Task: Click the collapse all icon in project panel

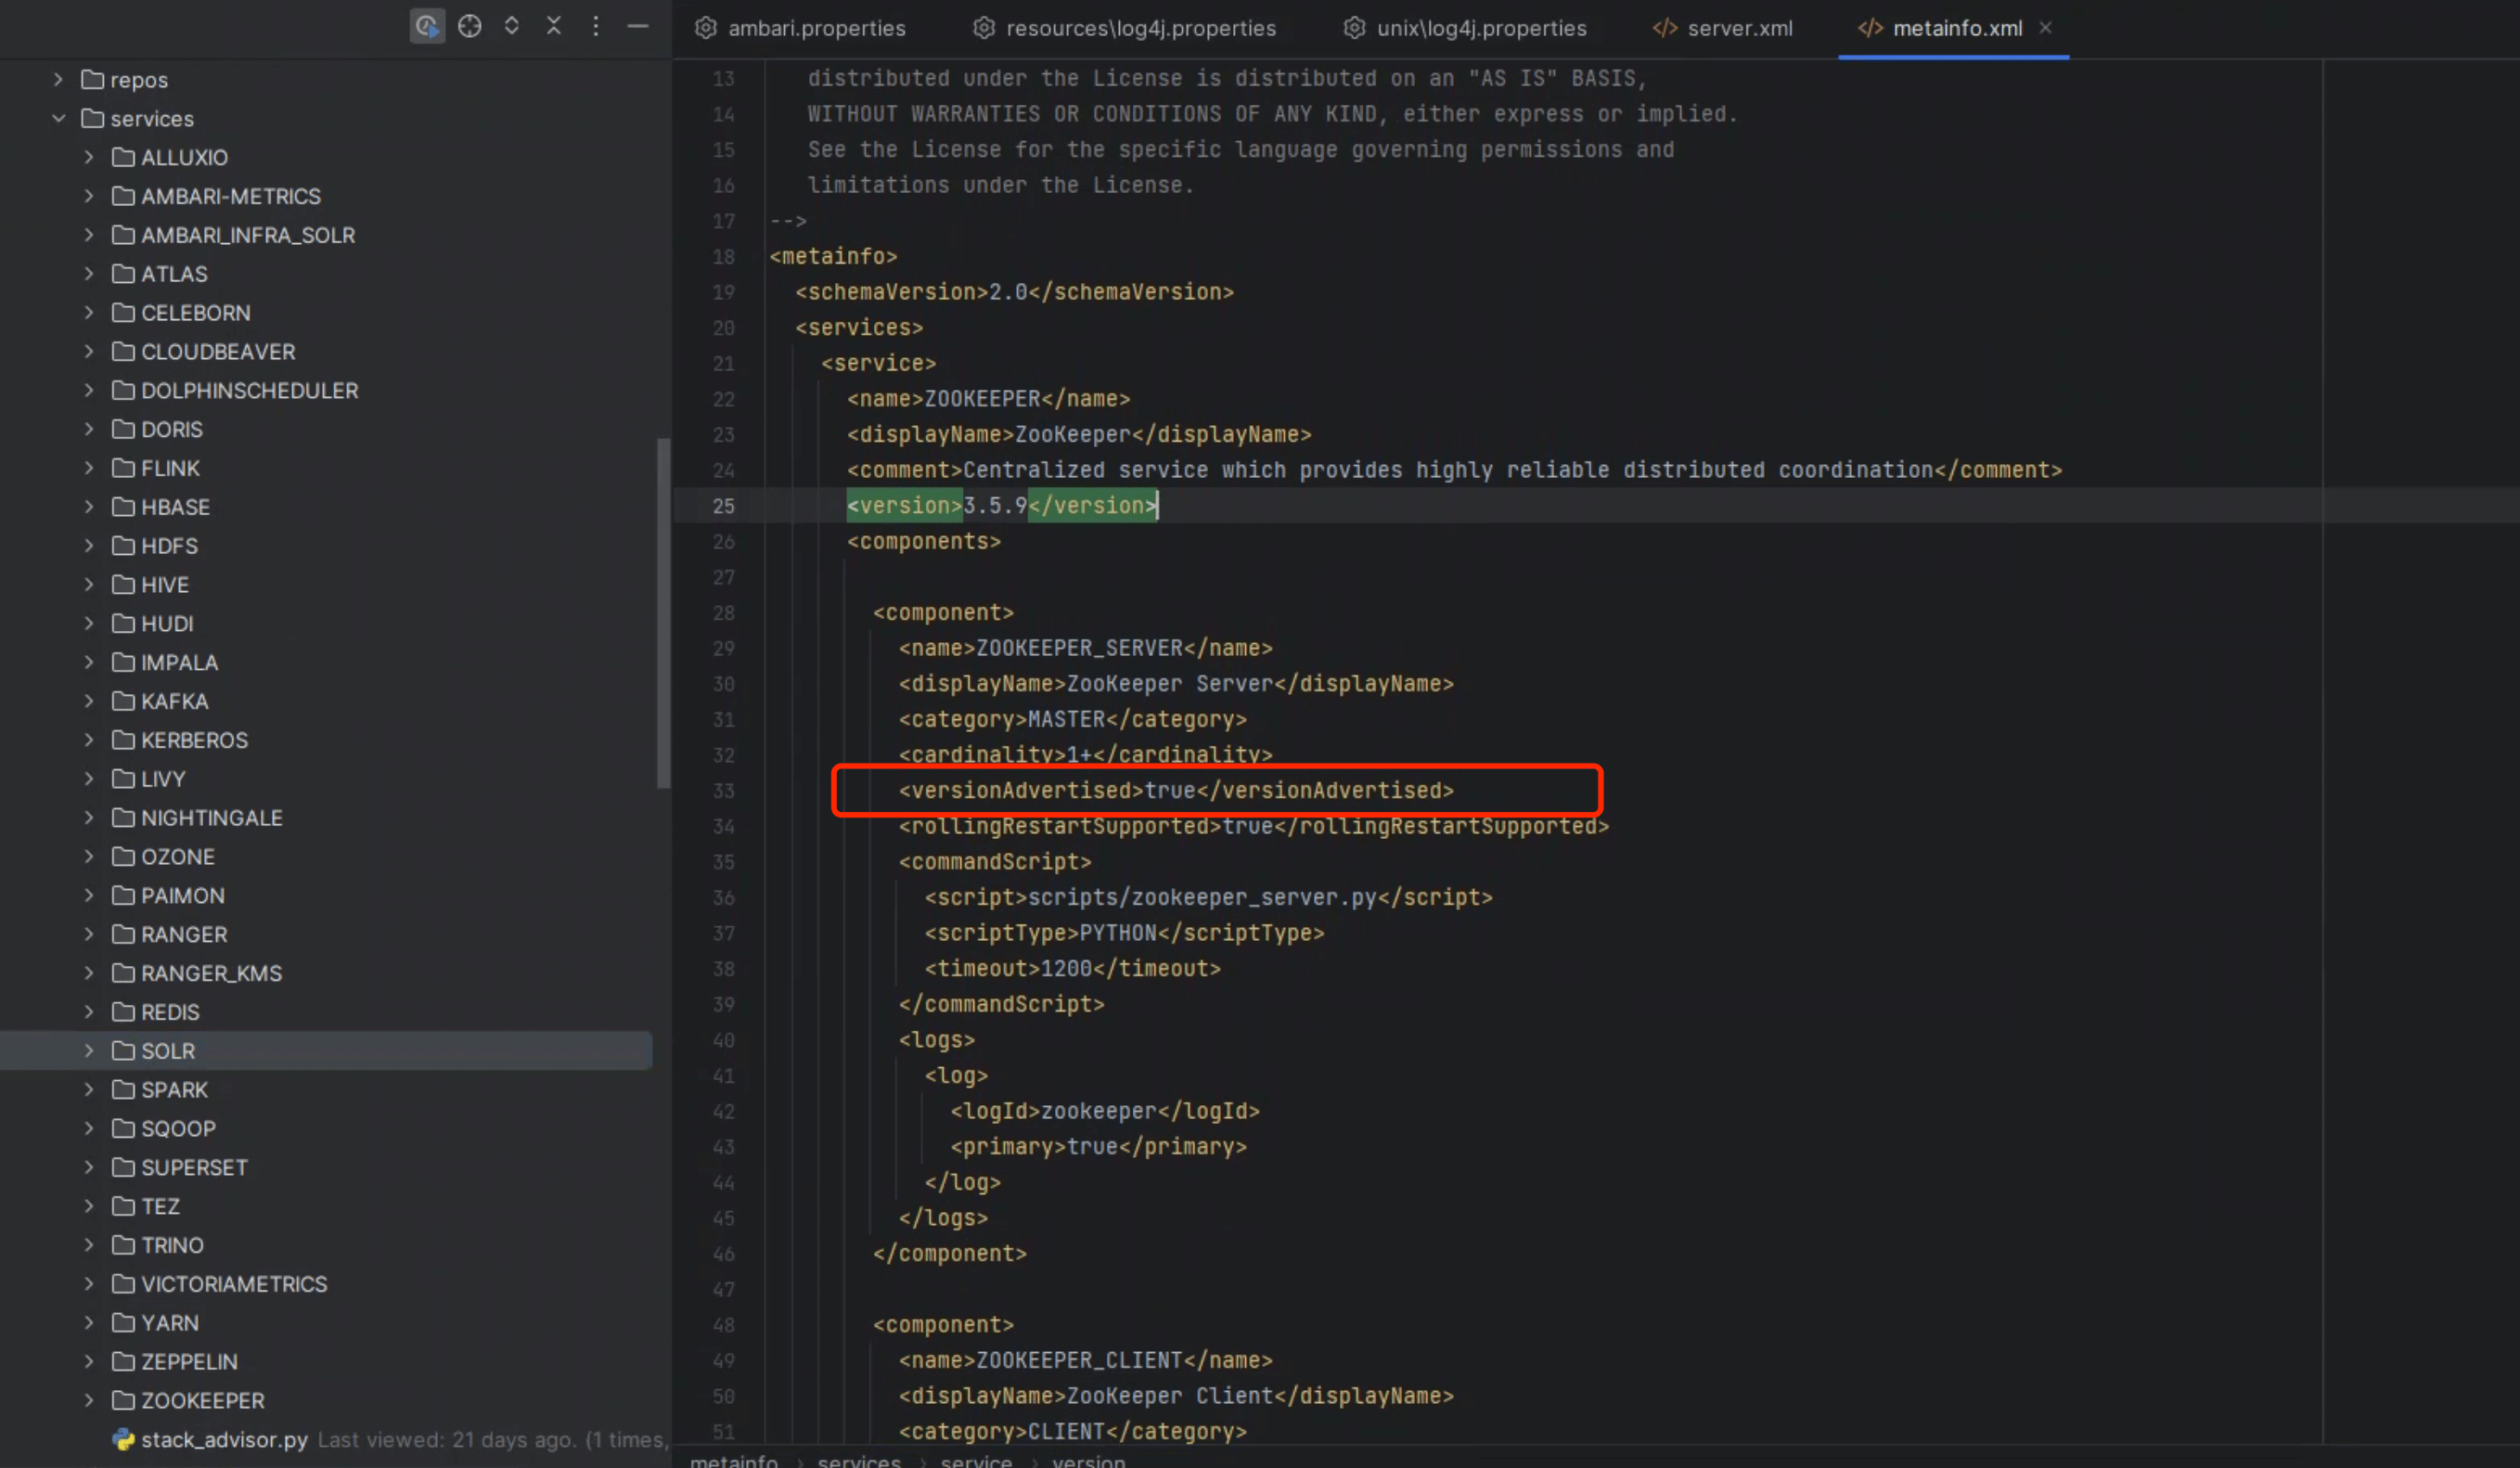Action: pos(554,26)
